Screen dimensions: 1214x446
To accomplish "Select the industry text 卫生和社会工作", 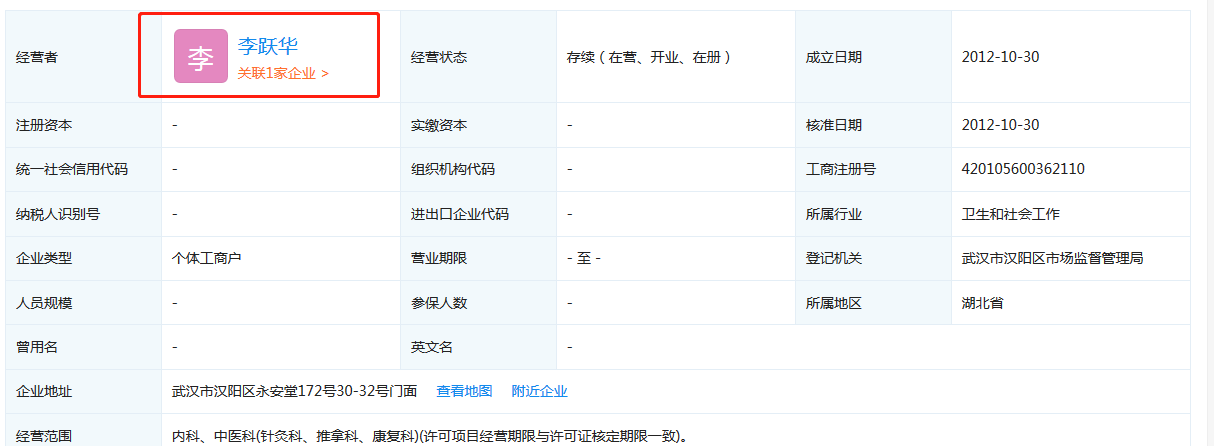I will pyautogui.click(x=1010, y=214).
